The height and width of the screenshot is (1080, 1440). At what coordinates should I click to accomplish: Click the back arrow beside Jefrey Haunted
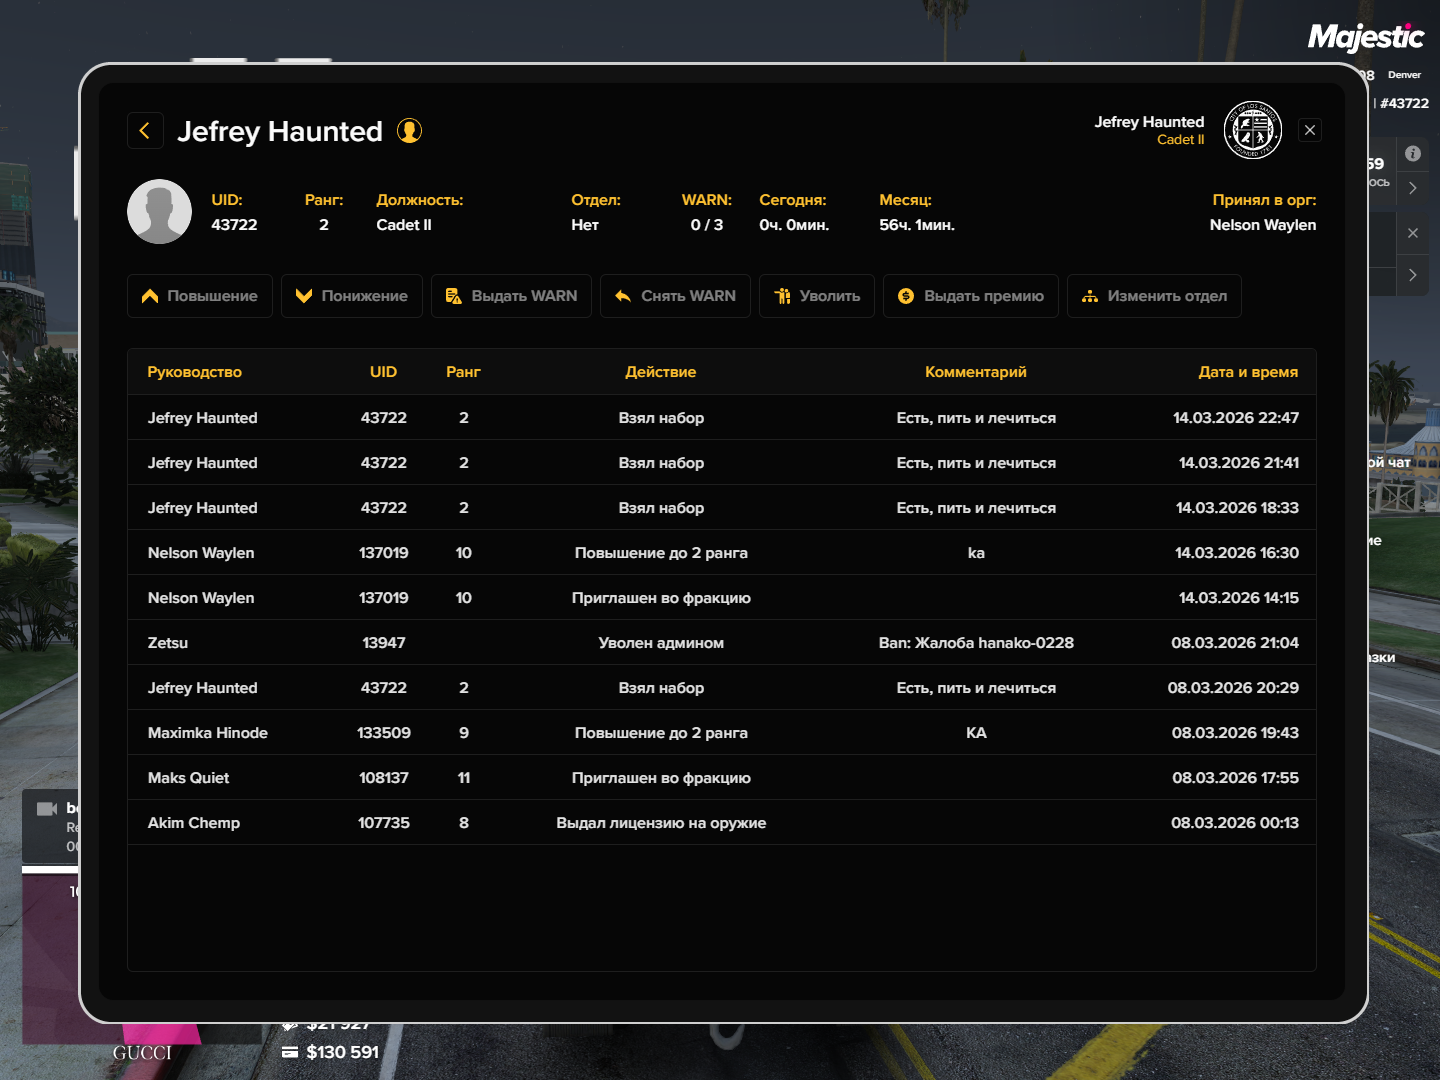145,131
